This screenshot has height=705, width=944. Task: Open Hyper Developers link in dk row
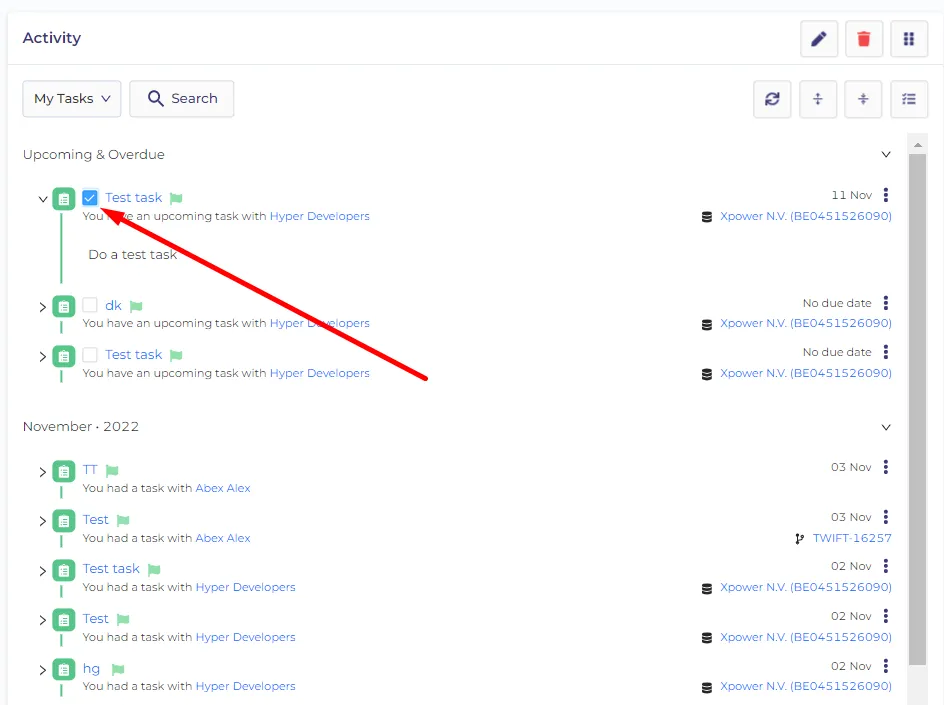click(320, 323)
